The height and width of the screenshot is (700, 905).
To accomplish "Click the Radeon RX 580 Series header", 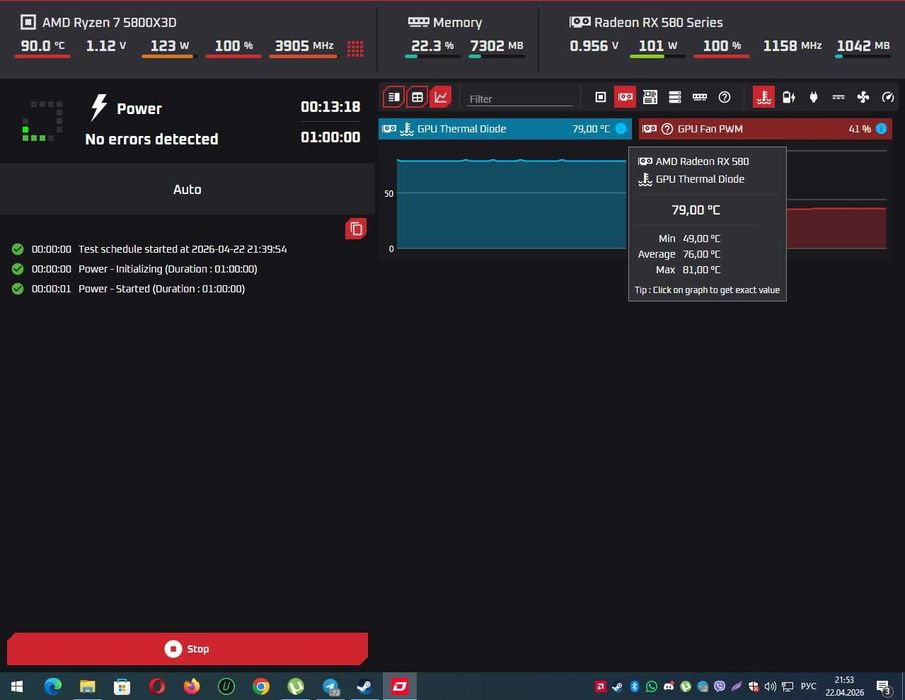I will tap(646, 22).
